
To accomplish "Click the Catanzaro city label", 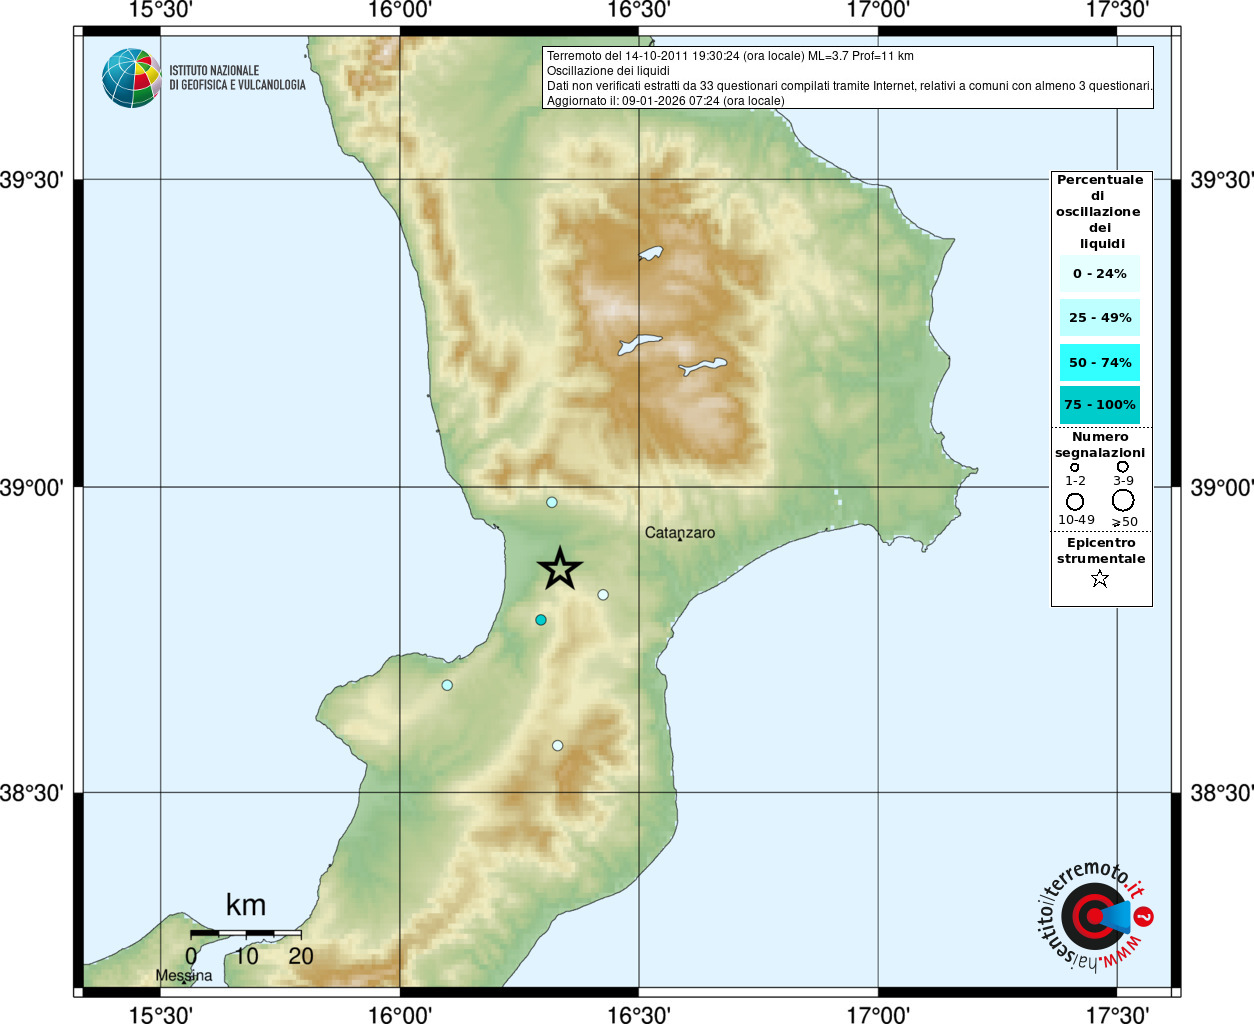I will 680,533.
